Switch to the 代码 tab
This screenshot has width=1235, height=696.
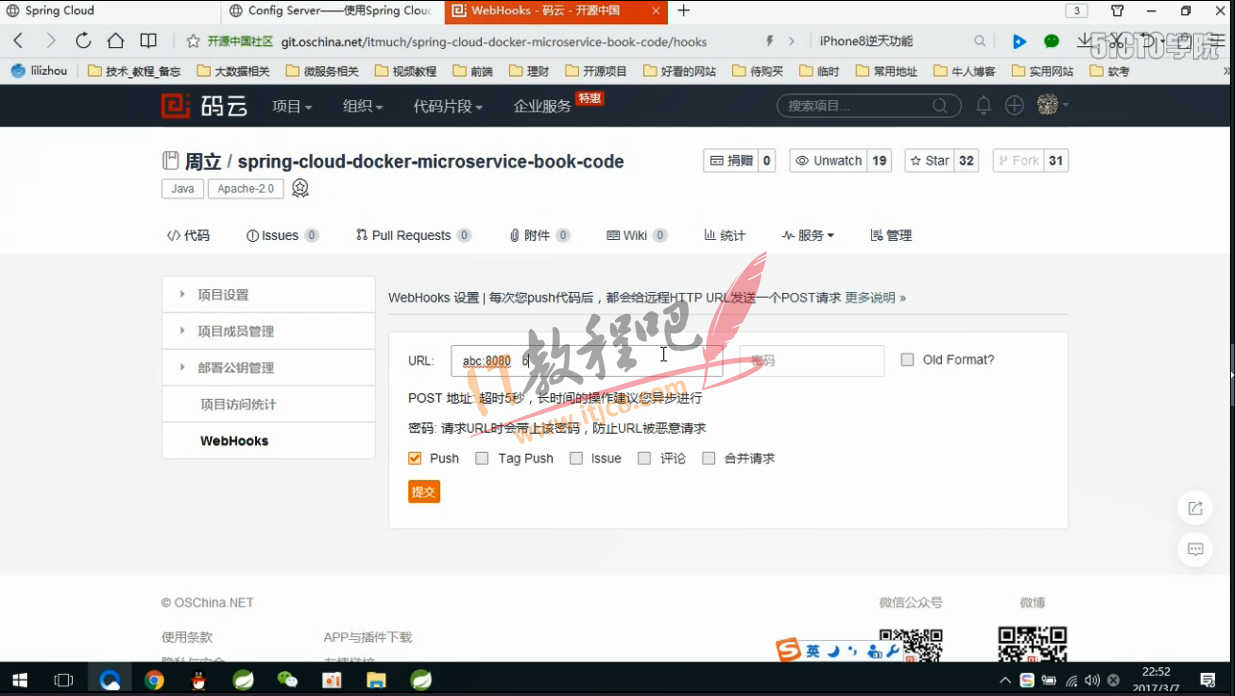point(188,235)
